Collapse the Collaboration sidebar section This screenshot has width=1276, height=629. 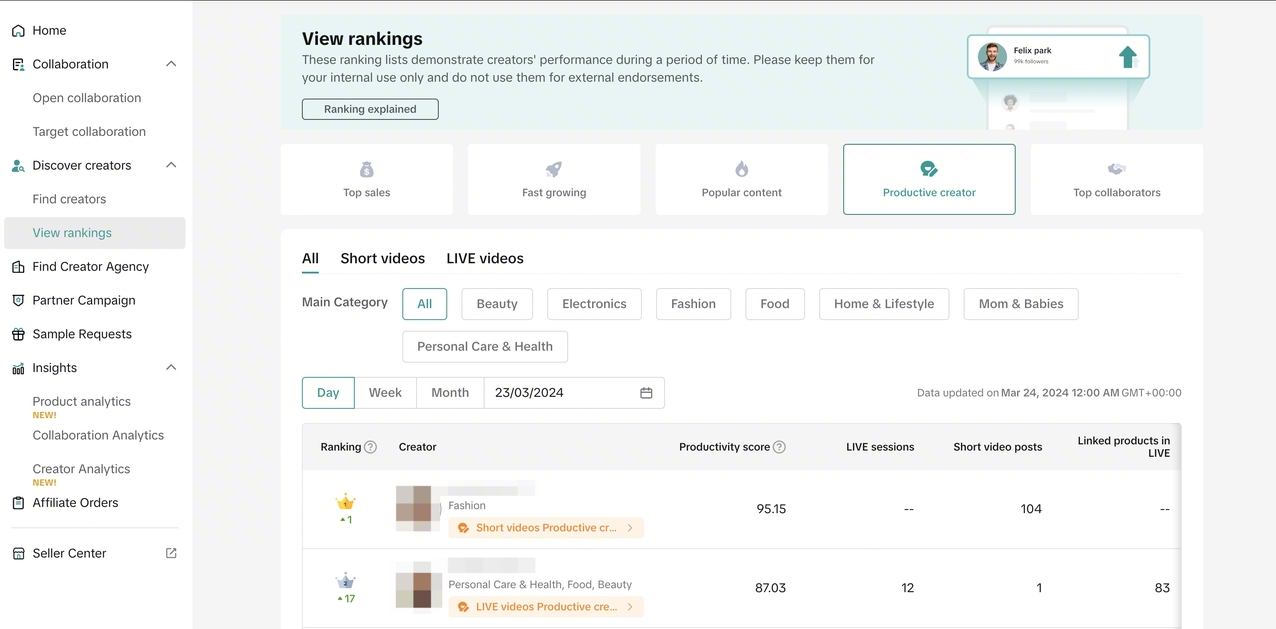171,64
